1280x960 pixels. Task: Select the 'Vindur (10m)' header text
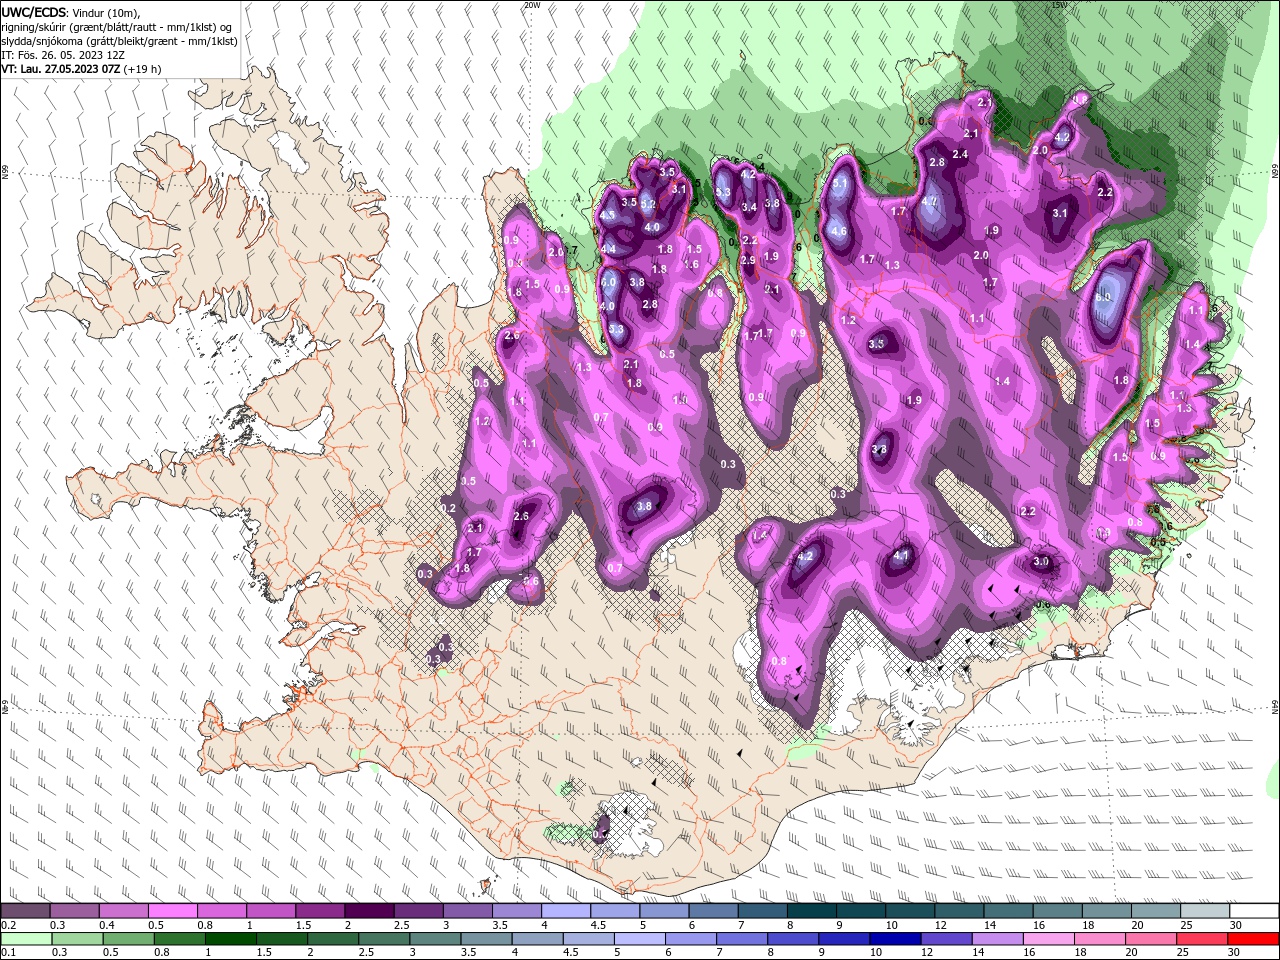pos(106,11)
